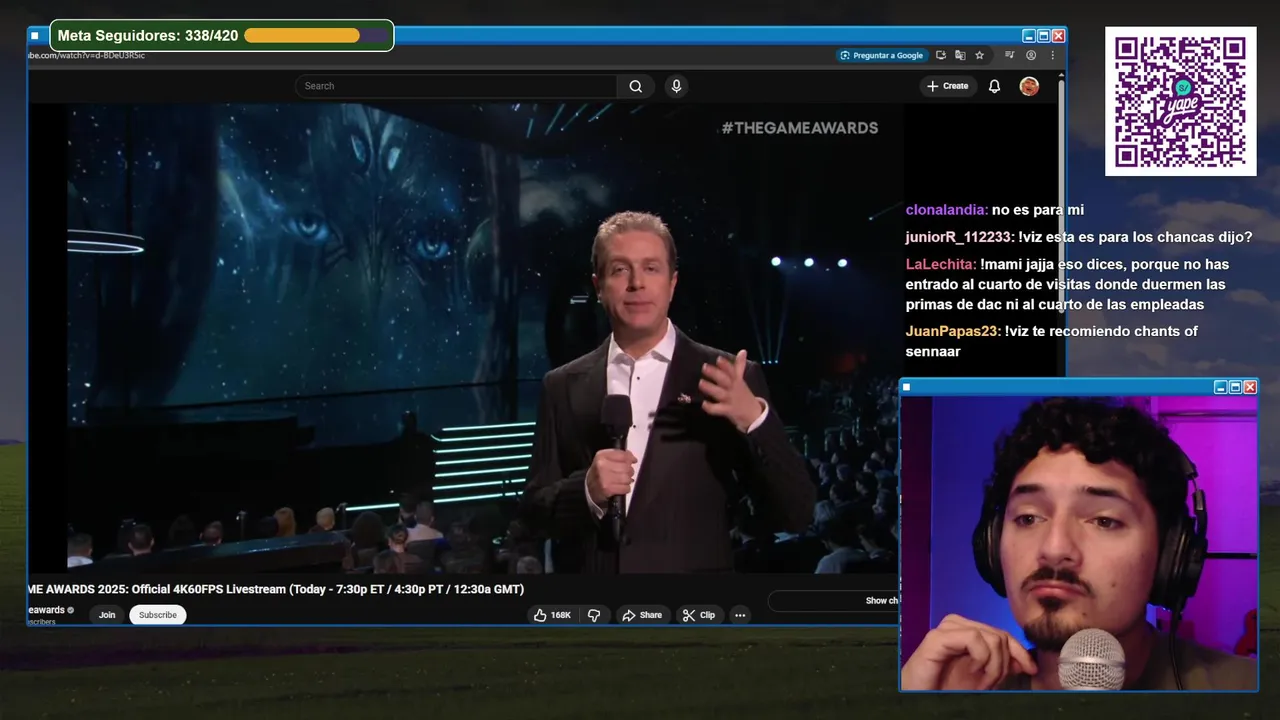The width and height of the screenshot is (1280, 720).
Task: Open YouTube notifications bell
Action: tap(994, 86)
